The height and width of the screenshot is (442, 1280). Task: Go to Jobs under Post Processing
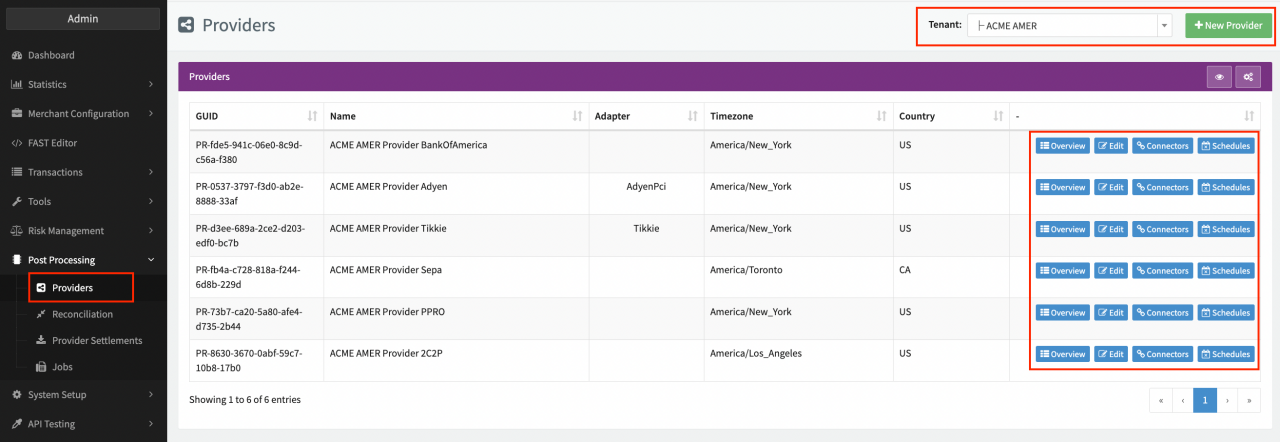[62, 367]
